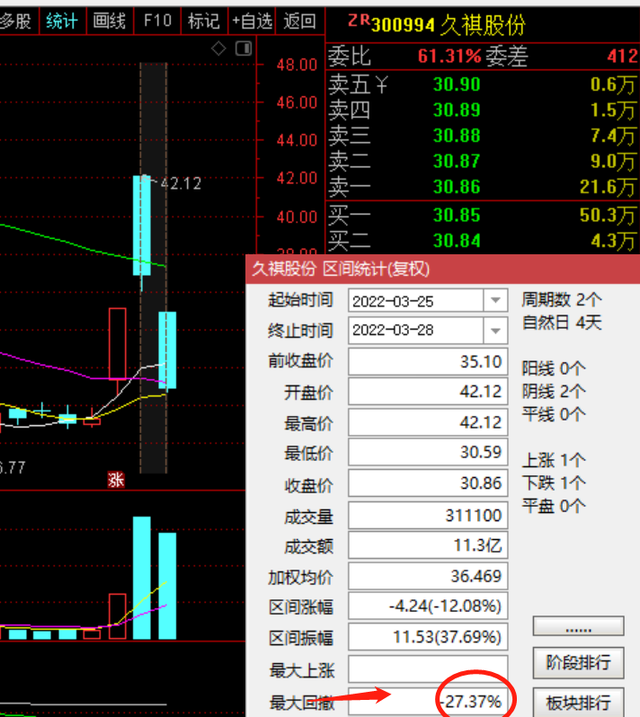Click the 标记 toolbar item
Image resolution: width=640 pixels, height=717 pixels.
[x=204, y=21]
